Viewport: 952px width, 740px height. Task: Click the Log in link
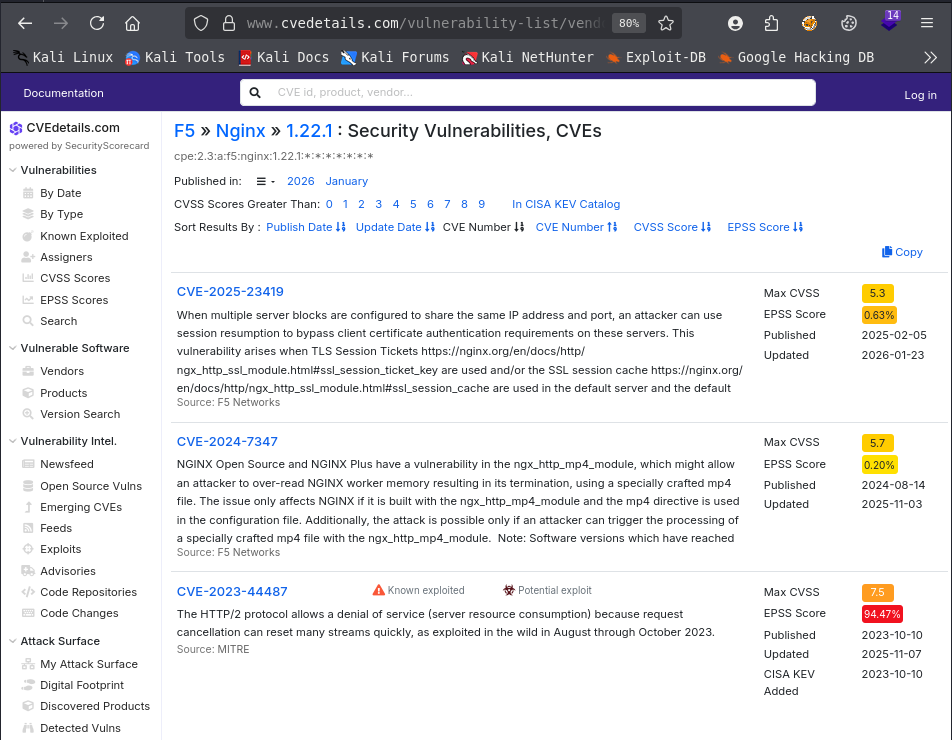[920, 95]
